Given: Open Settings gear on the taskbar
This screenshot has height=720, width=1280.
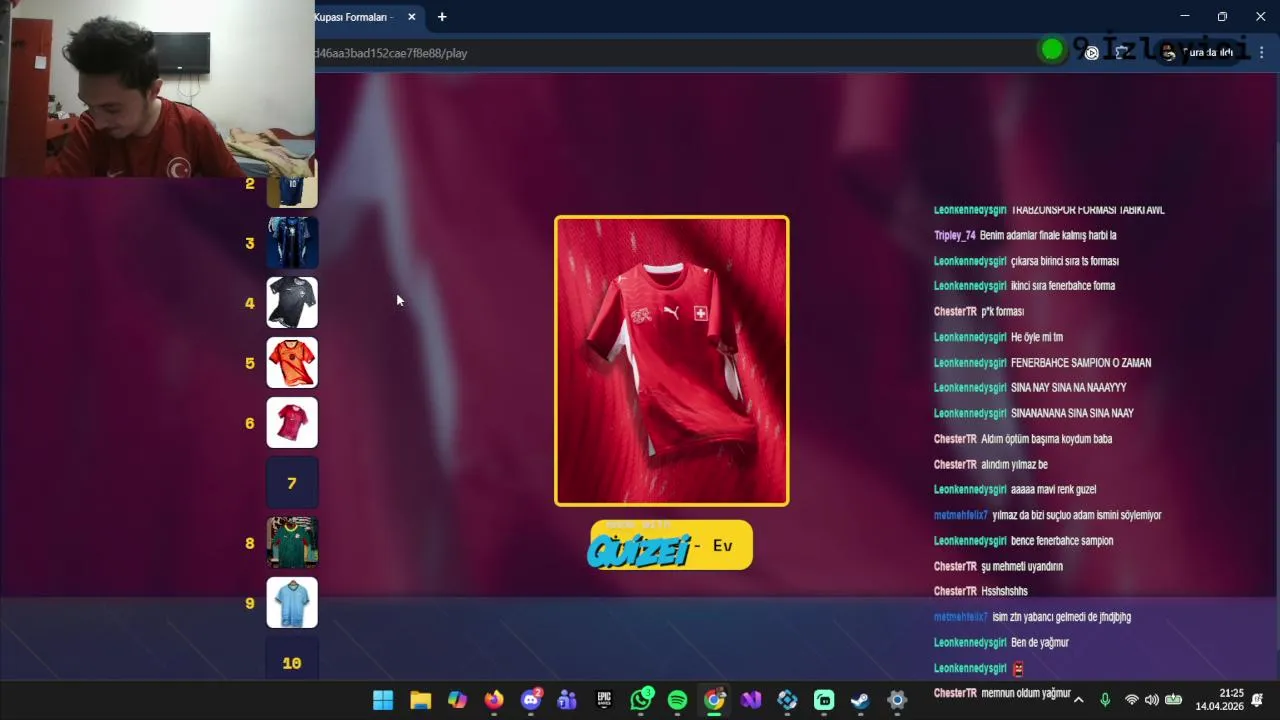Looking at the screenshot, I should [897, 700].
